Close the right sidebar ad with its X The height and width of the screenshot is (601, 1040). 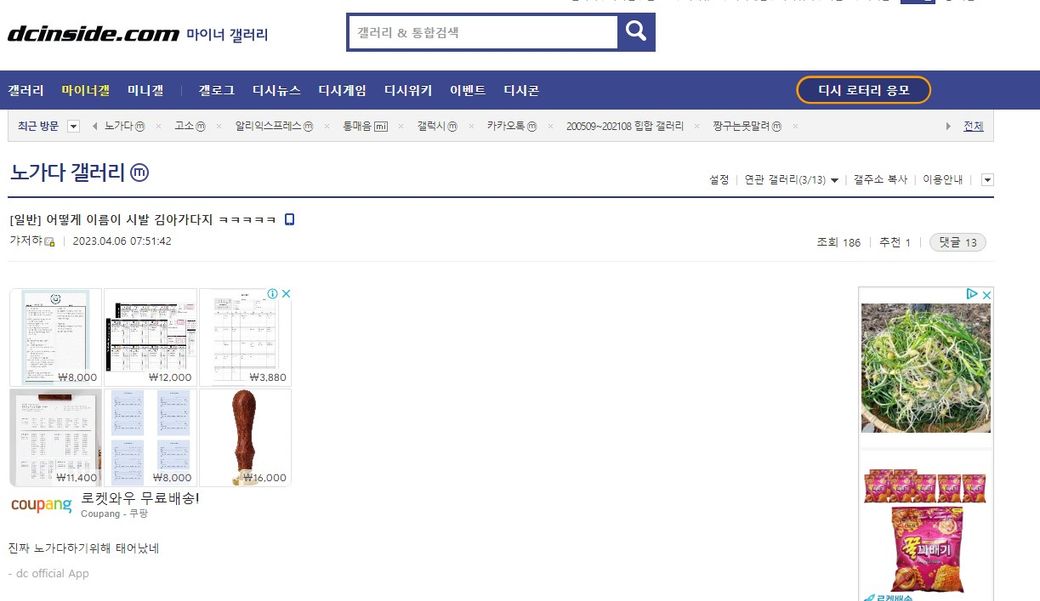[x=986, y=294]
